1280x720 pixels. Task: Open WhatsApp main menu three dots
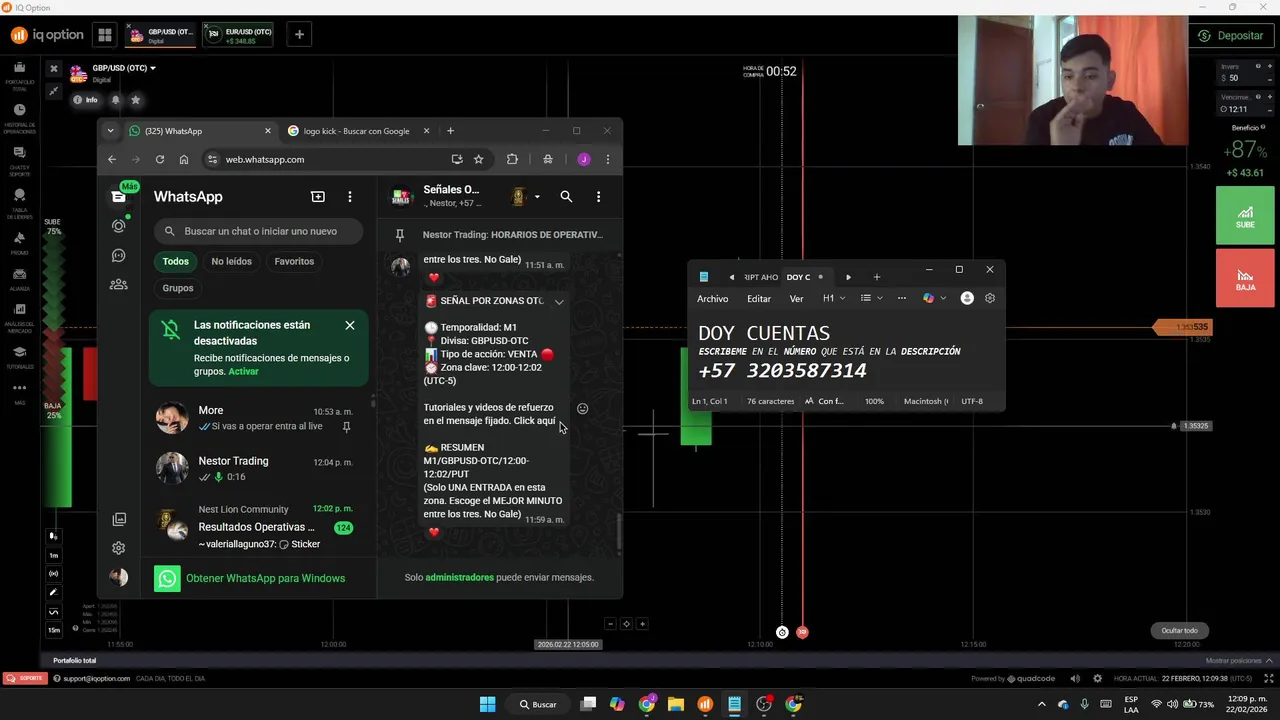pos(349,197)
